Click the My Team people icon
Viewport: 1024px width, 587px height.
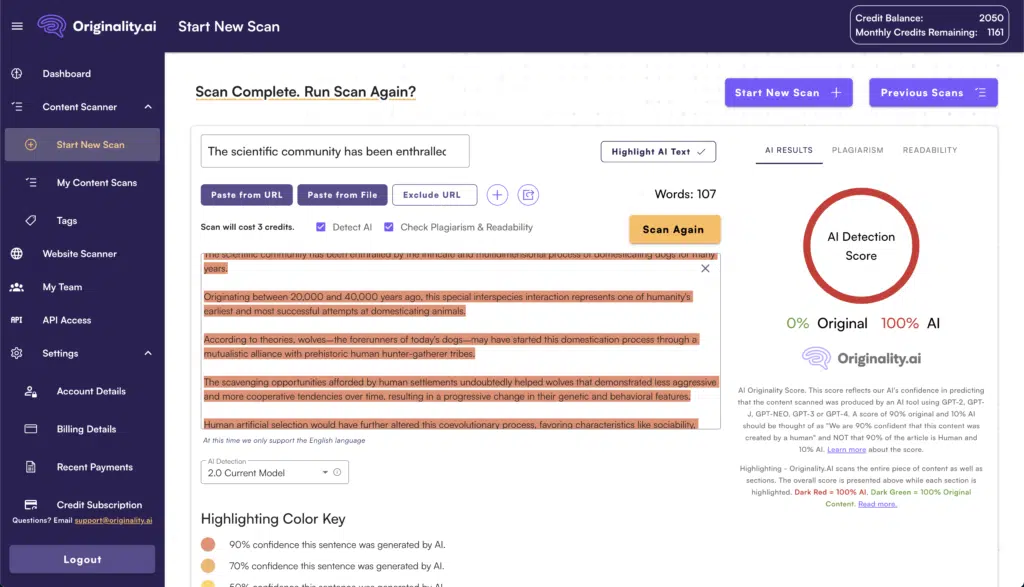point(17,287)
